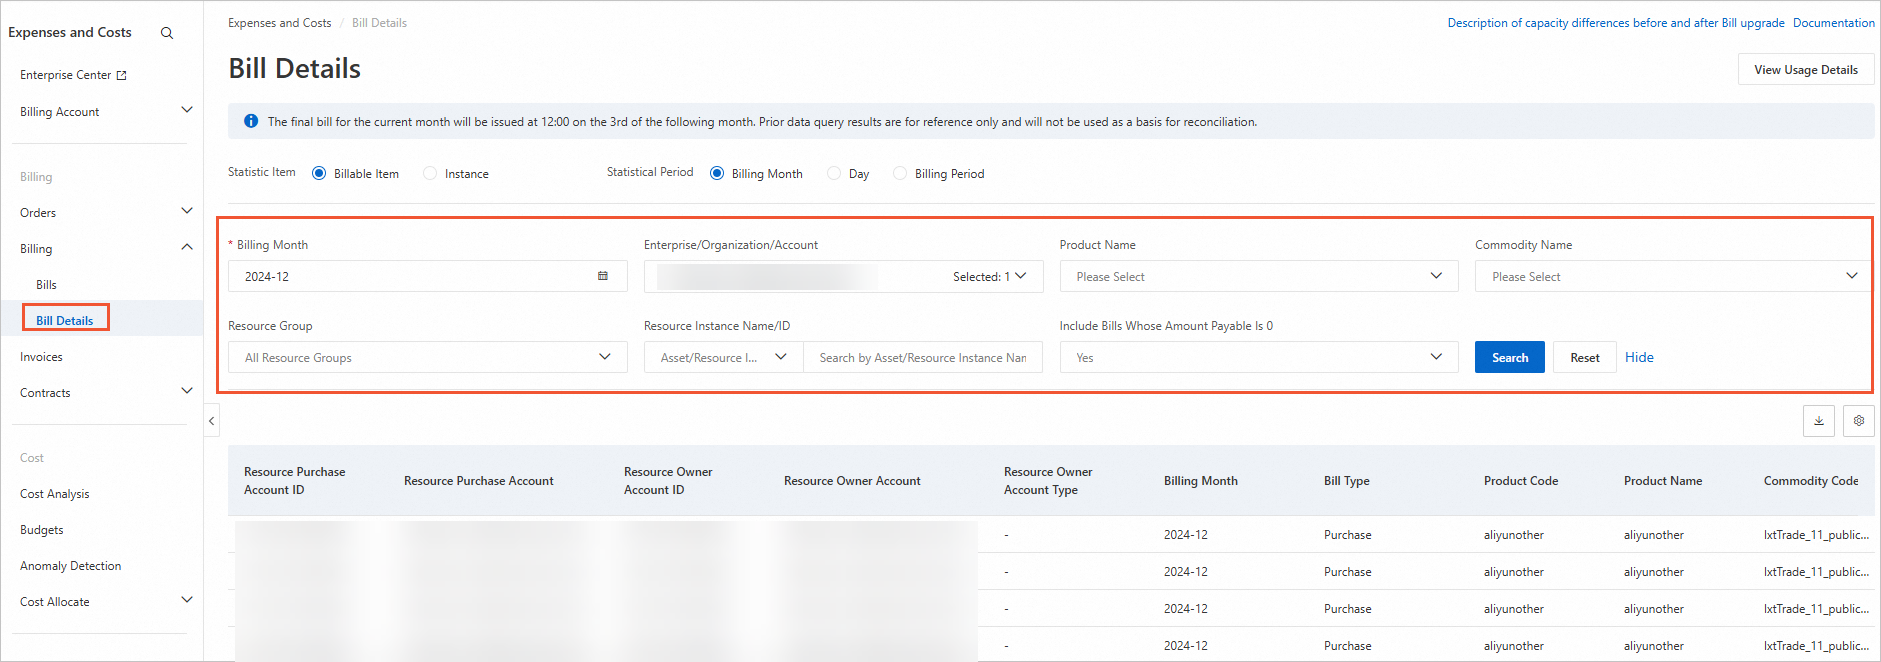Click the Bill Type column header
The width and height of the screenshot is (1881, 662).
(1347, 481)
